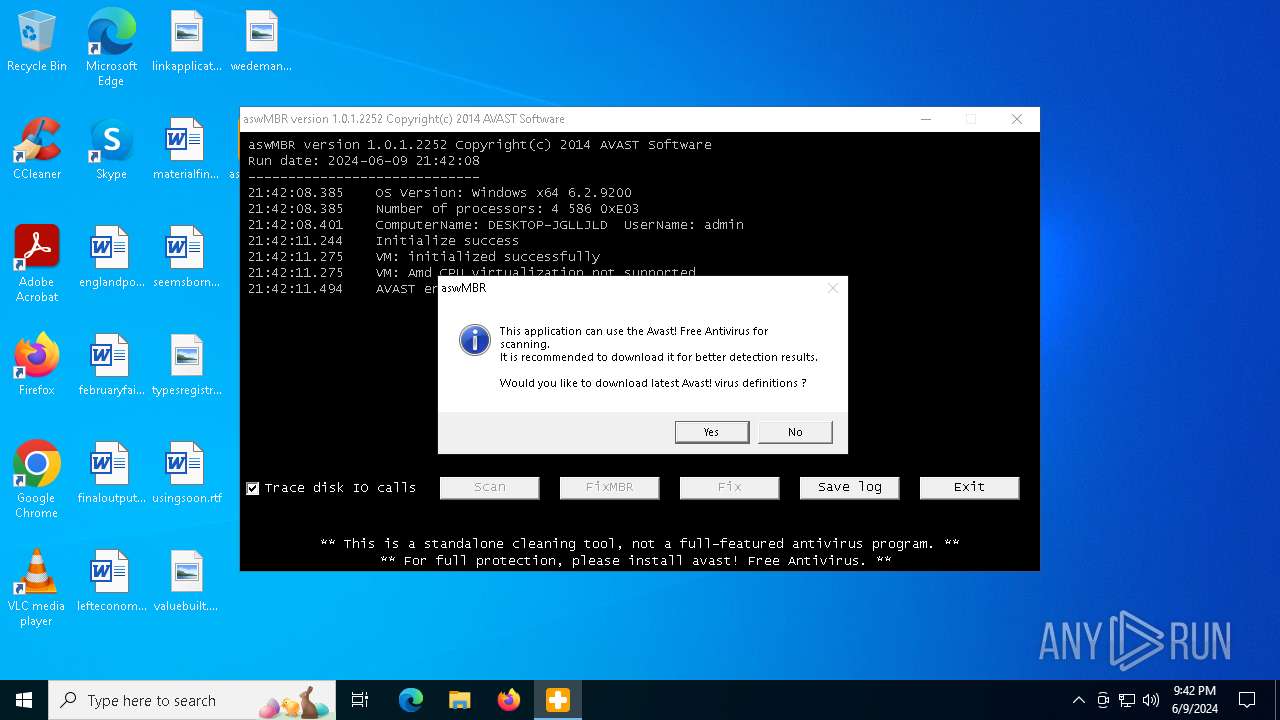The width and height of the screenshot is (1280, 720).
Task: Select the lefteconom... Word document
Action: (111, 582)
